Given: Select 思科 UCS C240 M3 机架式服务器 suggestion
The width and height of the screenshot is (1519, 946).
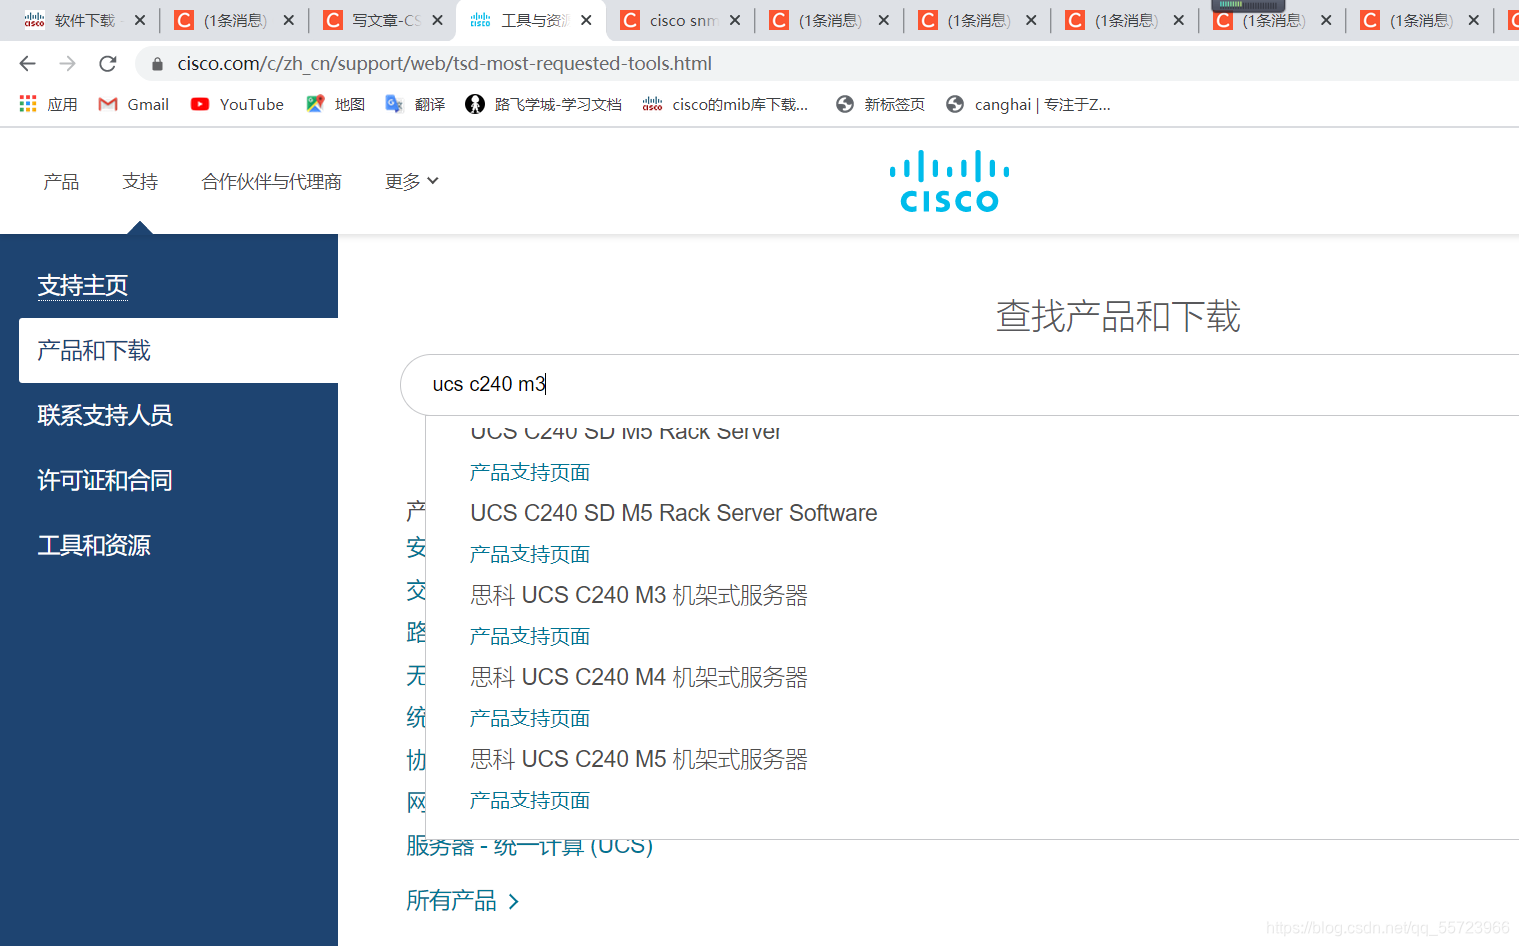Looking at the screenshot, I should 639,595.
